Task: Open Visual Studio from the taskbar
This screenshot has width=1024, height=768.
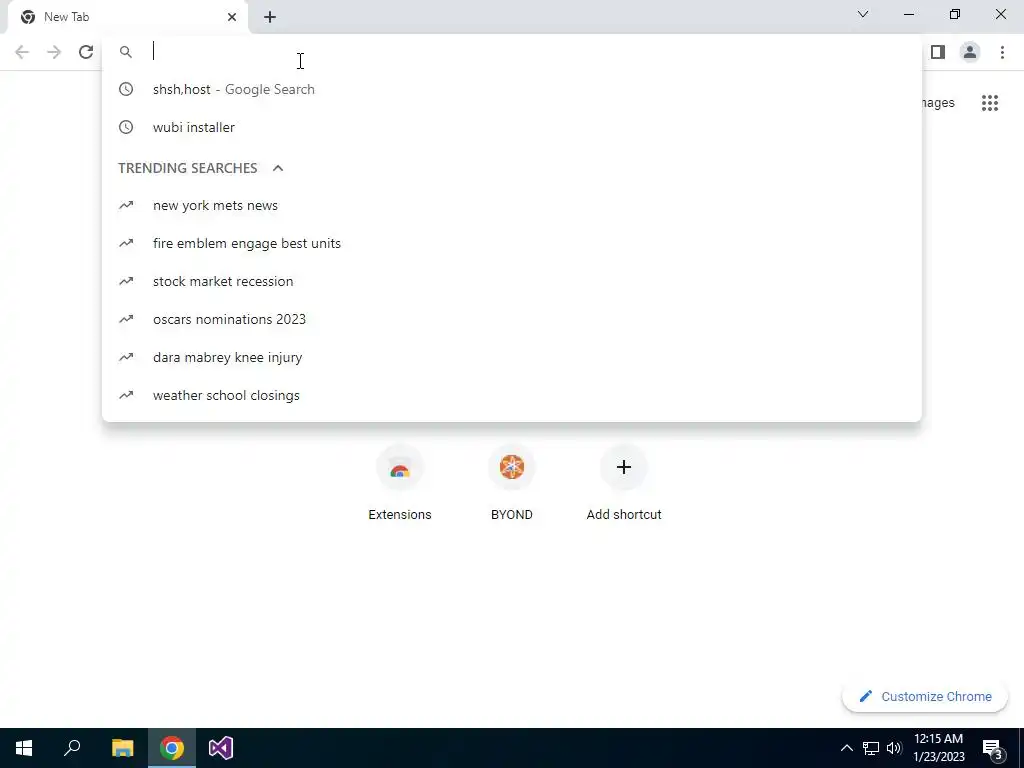Action: 221,748
